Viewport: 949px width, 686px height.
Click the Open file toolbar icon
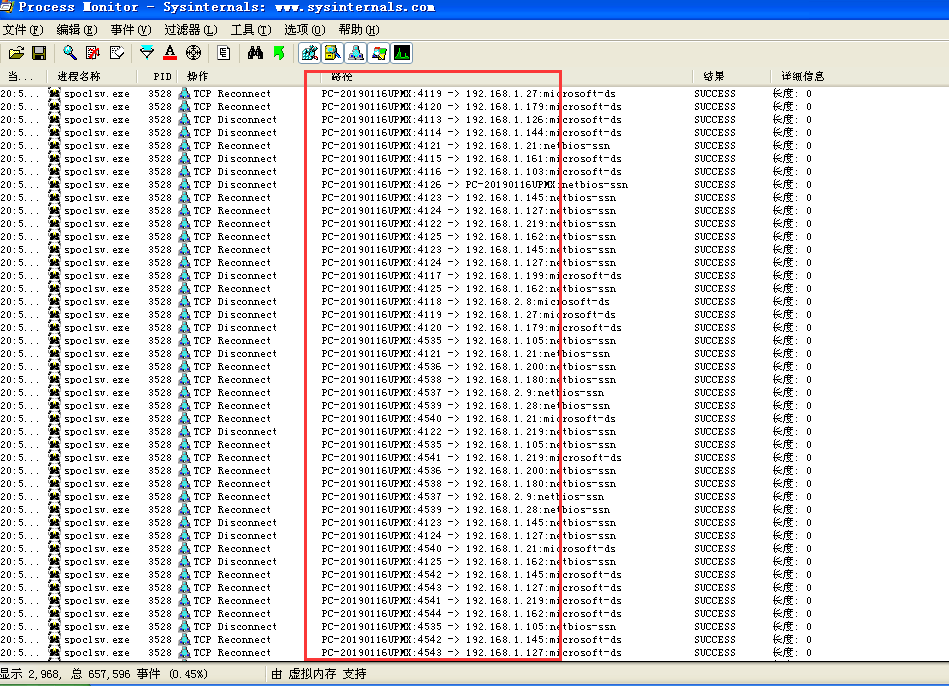pos(16,53)
